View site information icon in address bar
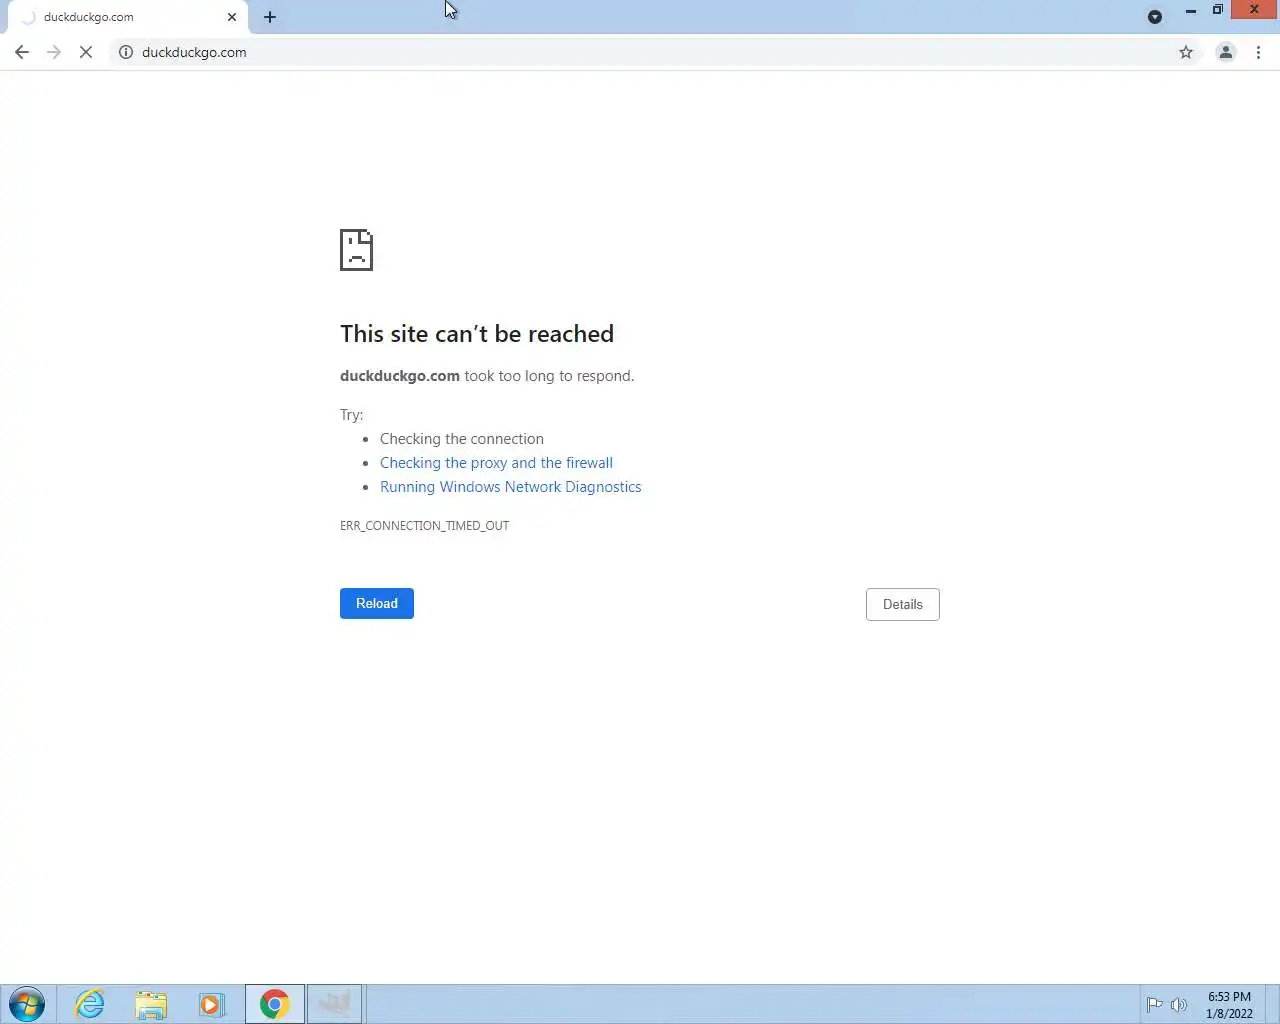Viewport: 1280px width, 1024px height. (x=126, y=52)
